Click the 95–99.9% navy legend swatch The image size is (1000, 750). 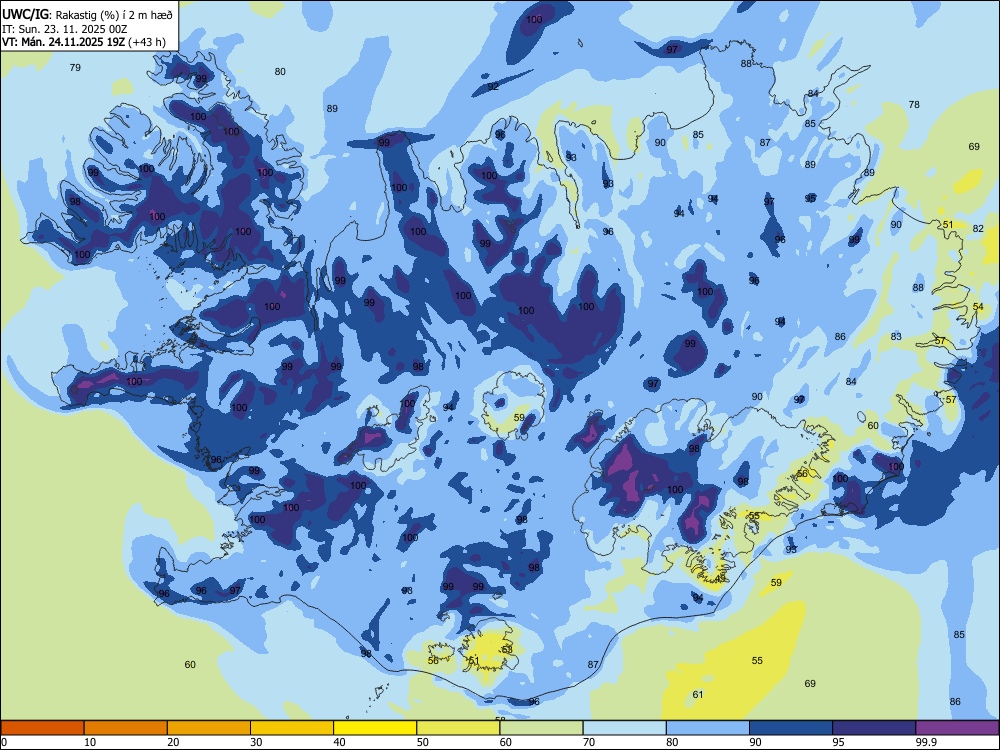(874, 728)
